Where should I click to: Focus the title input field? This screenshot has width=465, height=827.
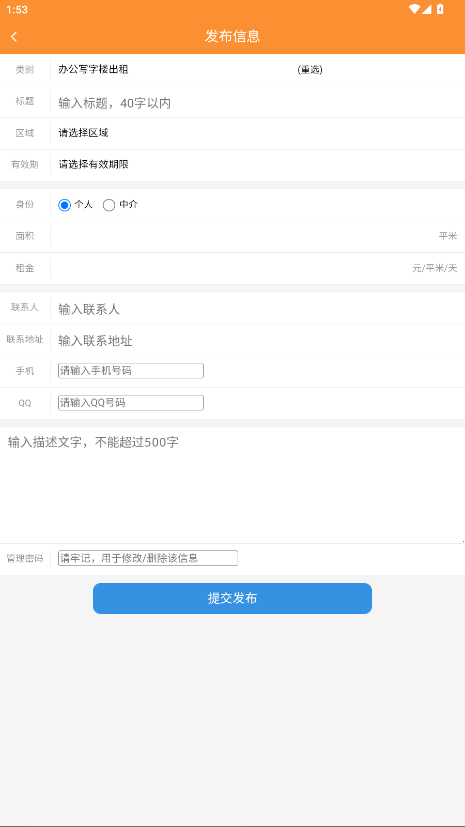[257, 103]
